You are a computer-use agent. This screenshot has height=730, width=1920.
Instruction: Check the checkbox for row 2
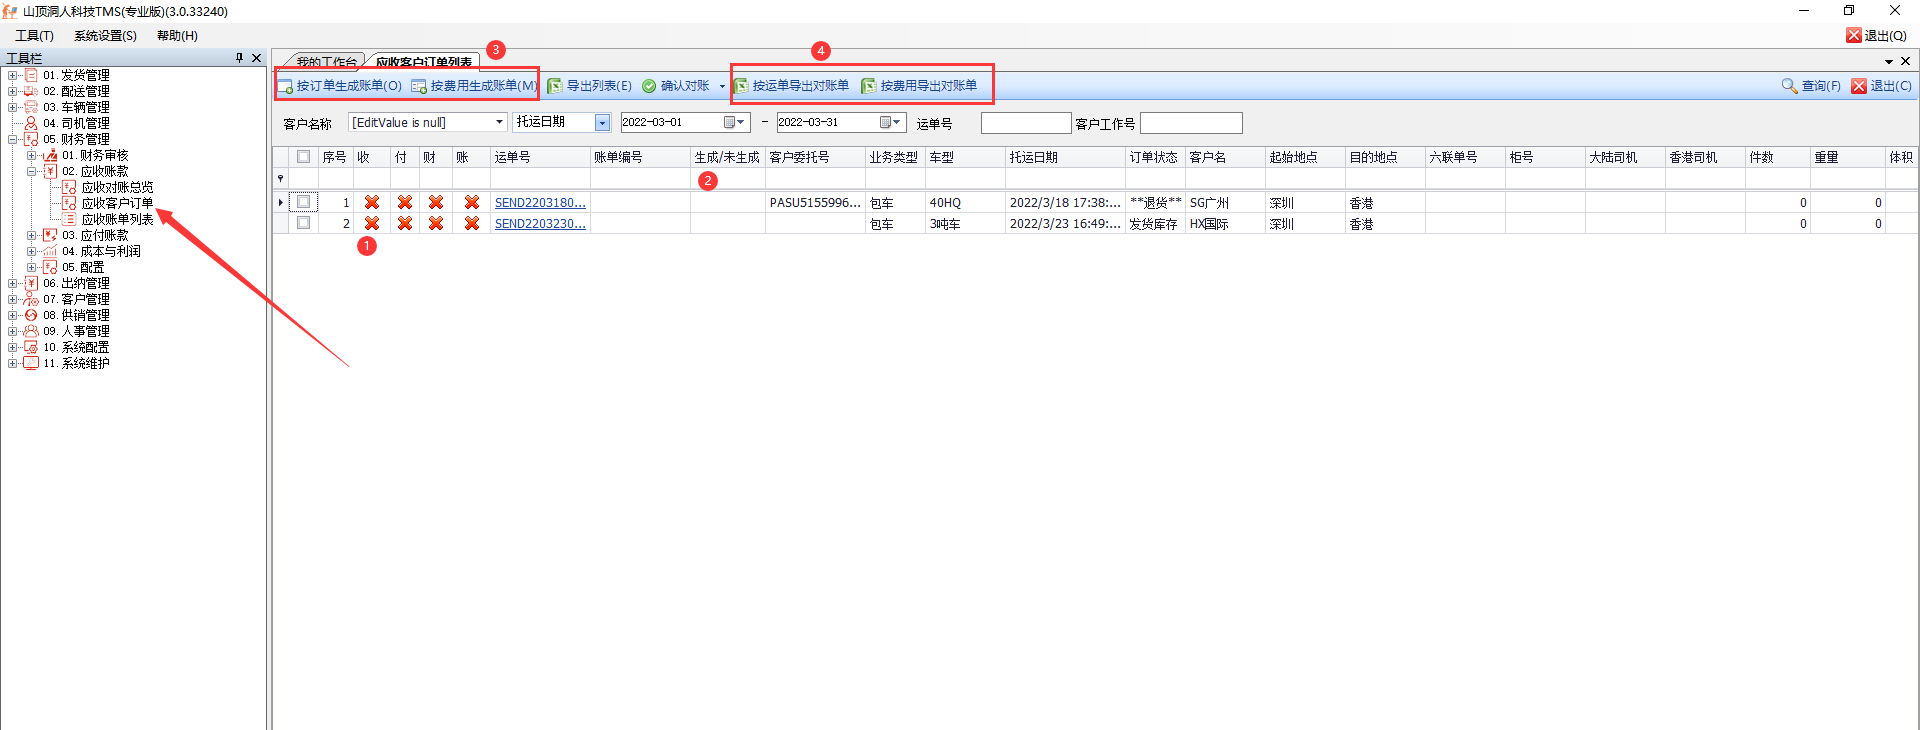[x=303, y=223]
